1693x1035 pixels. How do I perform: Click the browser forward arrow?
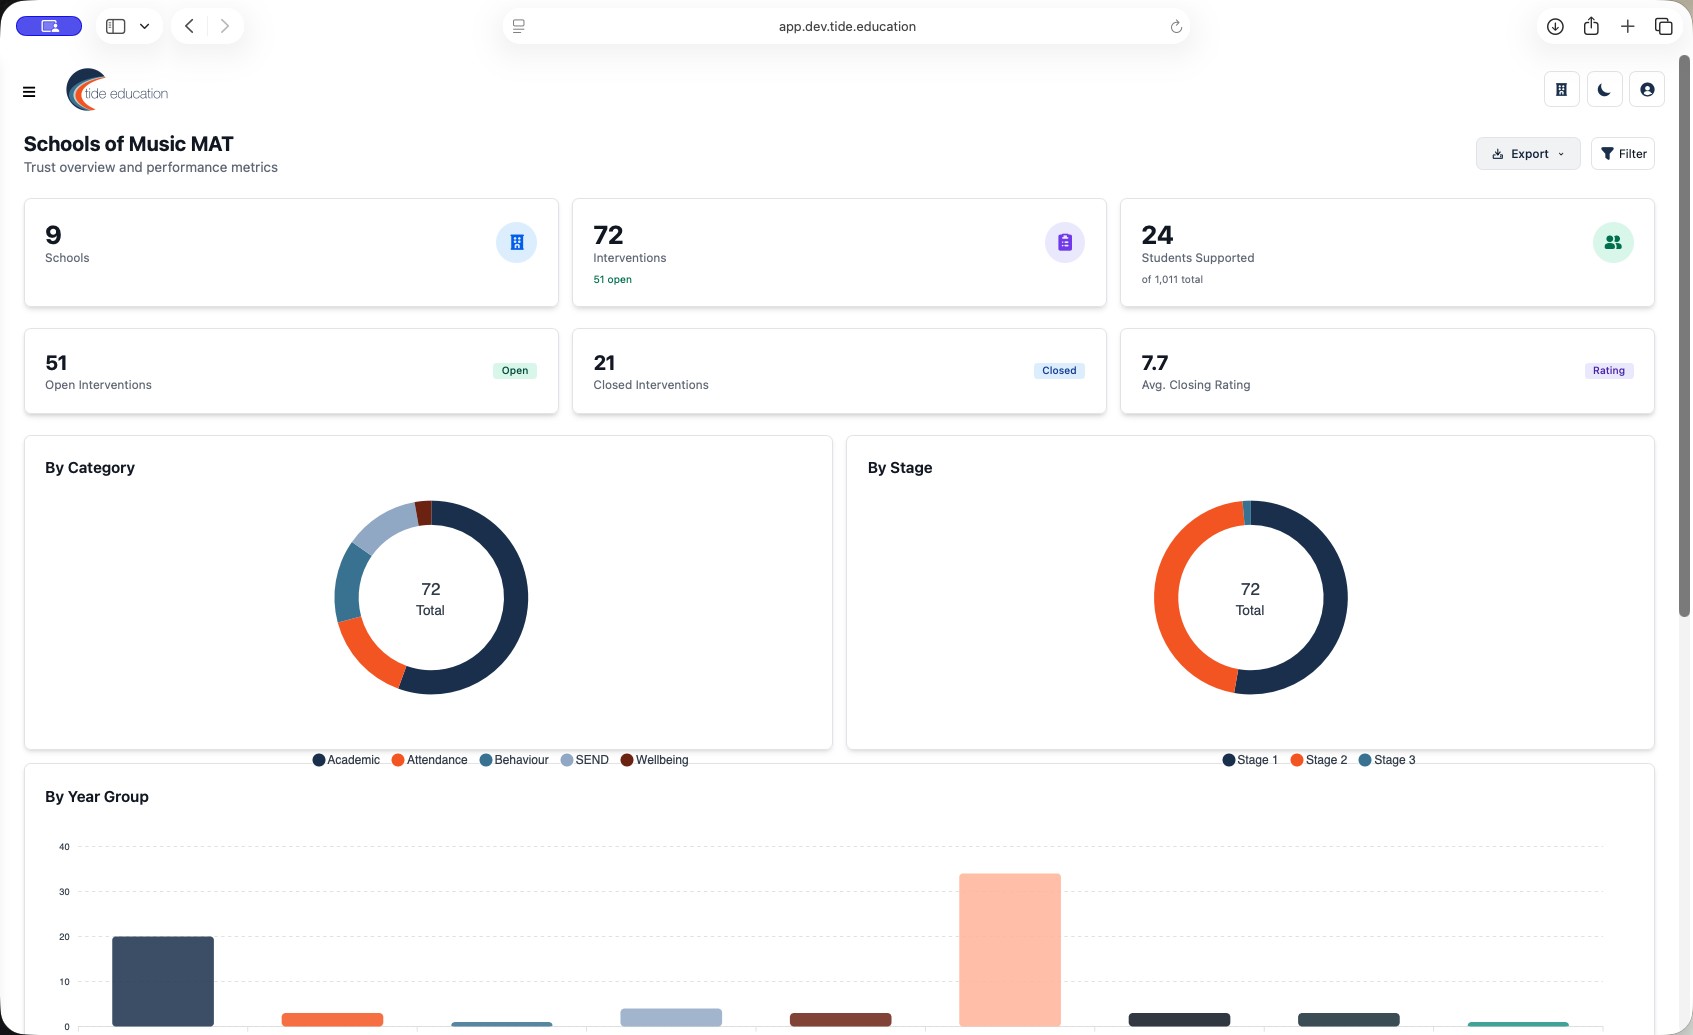[225, 26]
